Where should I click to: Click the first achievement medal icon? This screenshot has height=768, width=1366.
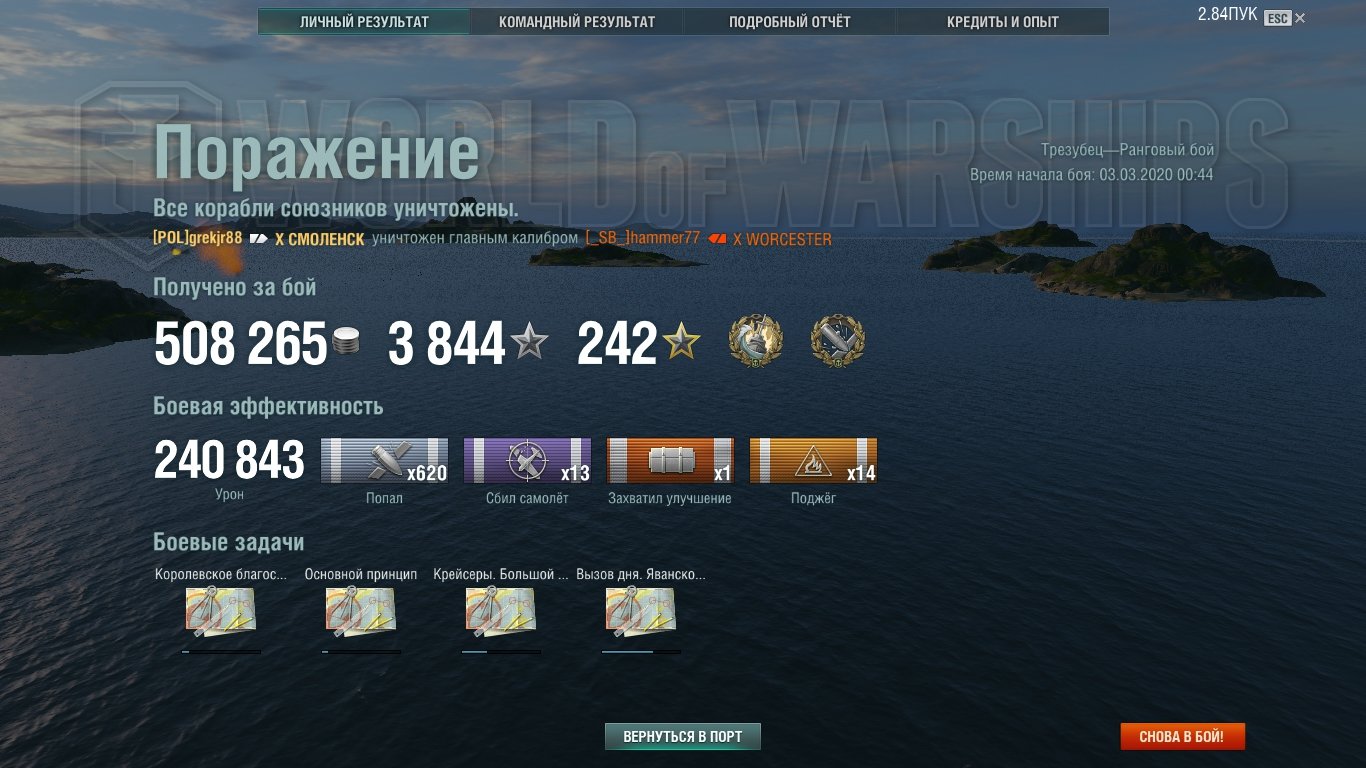click(755, 340)
